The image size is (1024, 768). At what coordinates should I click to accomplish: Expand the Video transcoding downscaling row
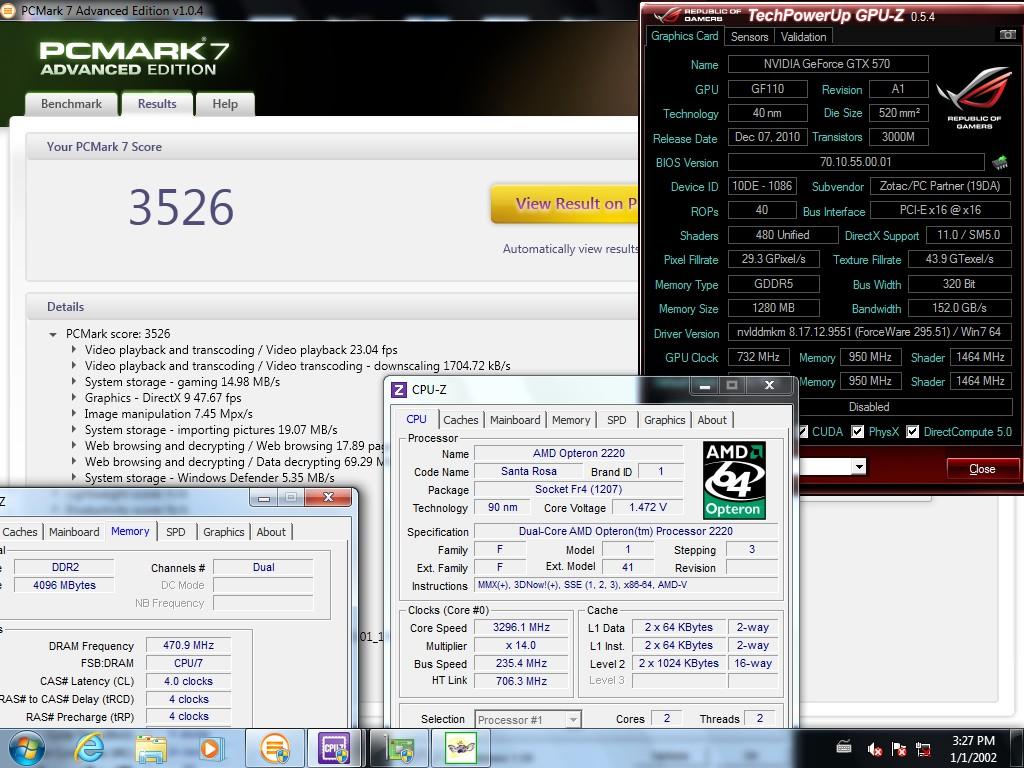pyautogui.click(x=74, y=366)
